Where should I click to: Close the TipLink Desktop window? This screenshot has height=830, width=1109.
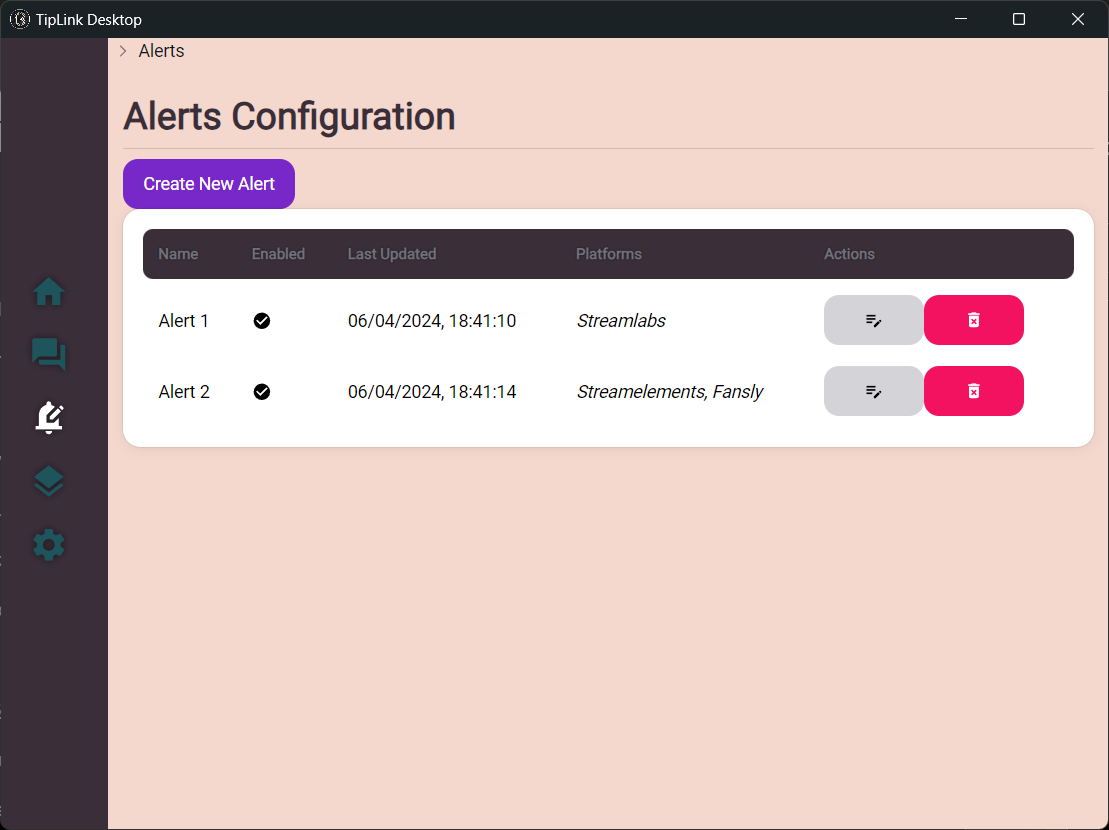(x=1078, y=19)
